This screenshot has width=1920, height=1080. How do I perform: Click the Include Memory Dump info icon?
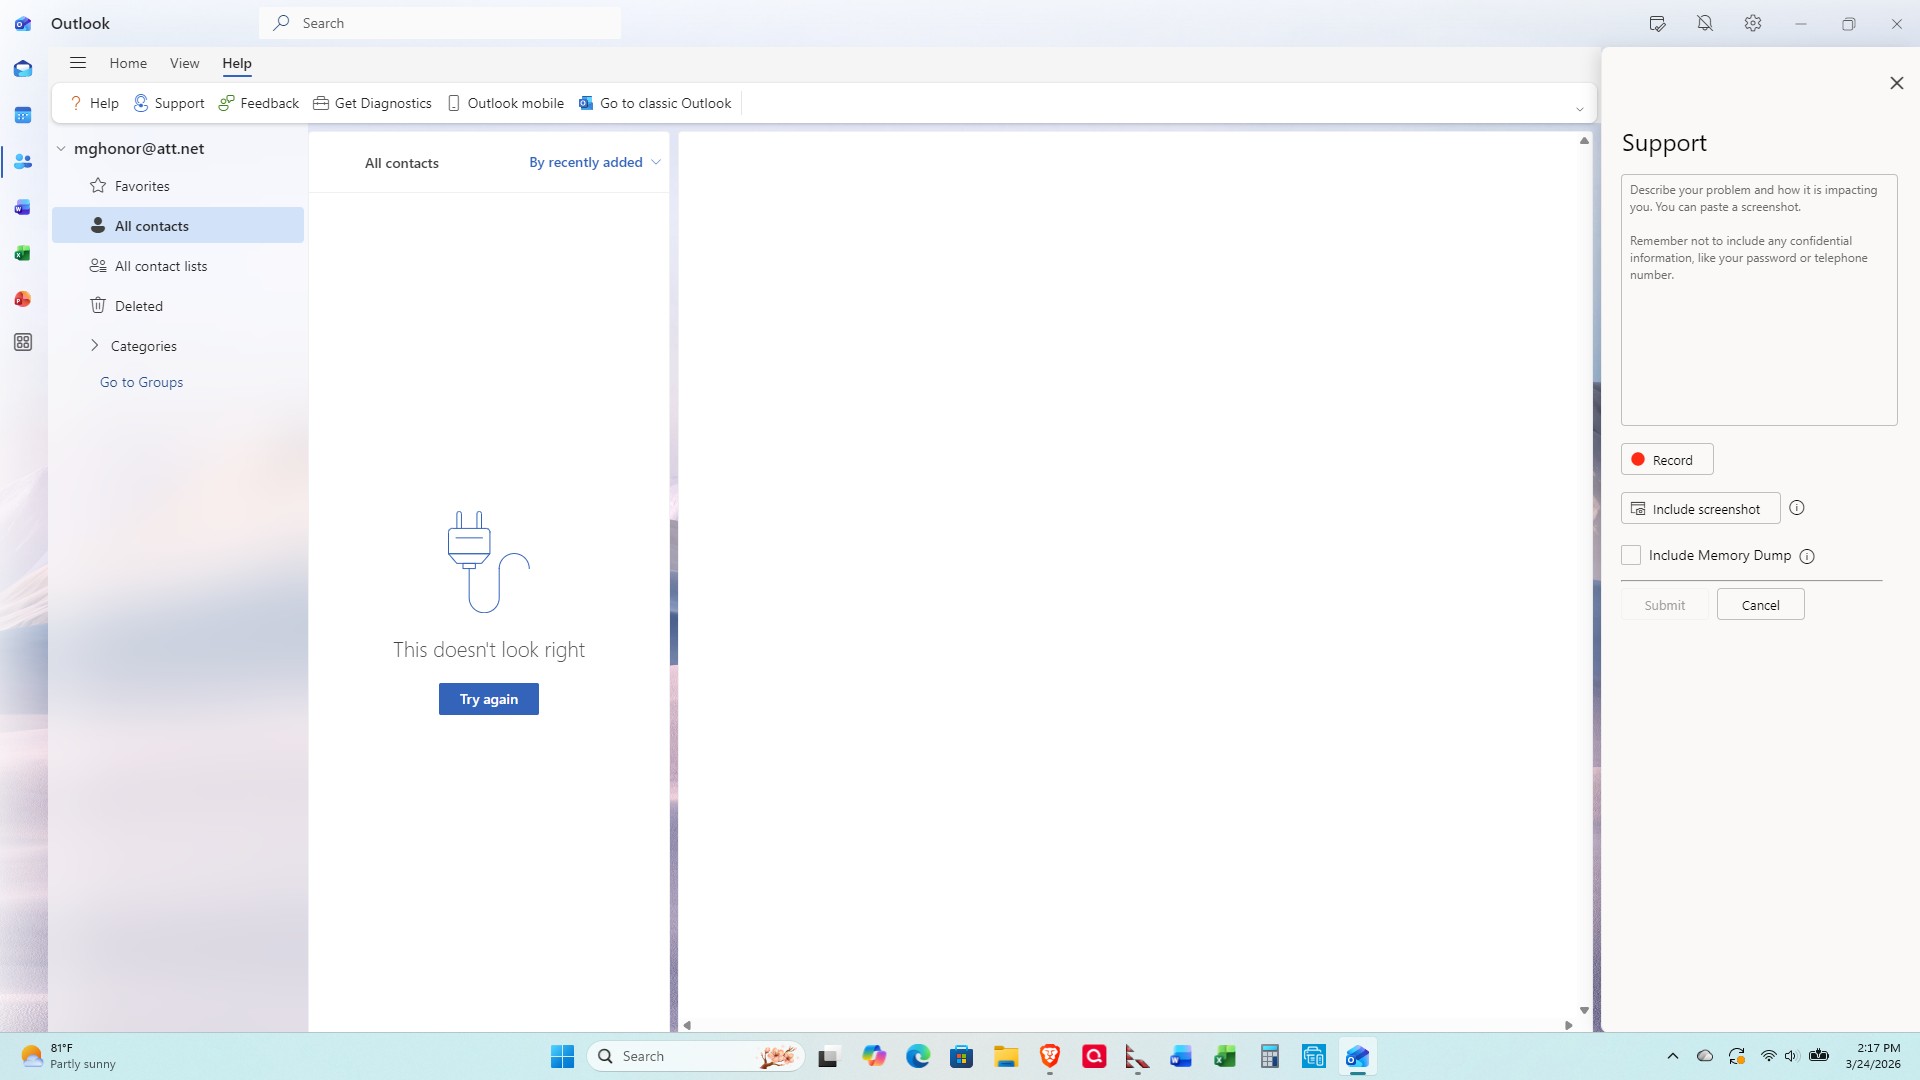click(1807, 556)
